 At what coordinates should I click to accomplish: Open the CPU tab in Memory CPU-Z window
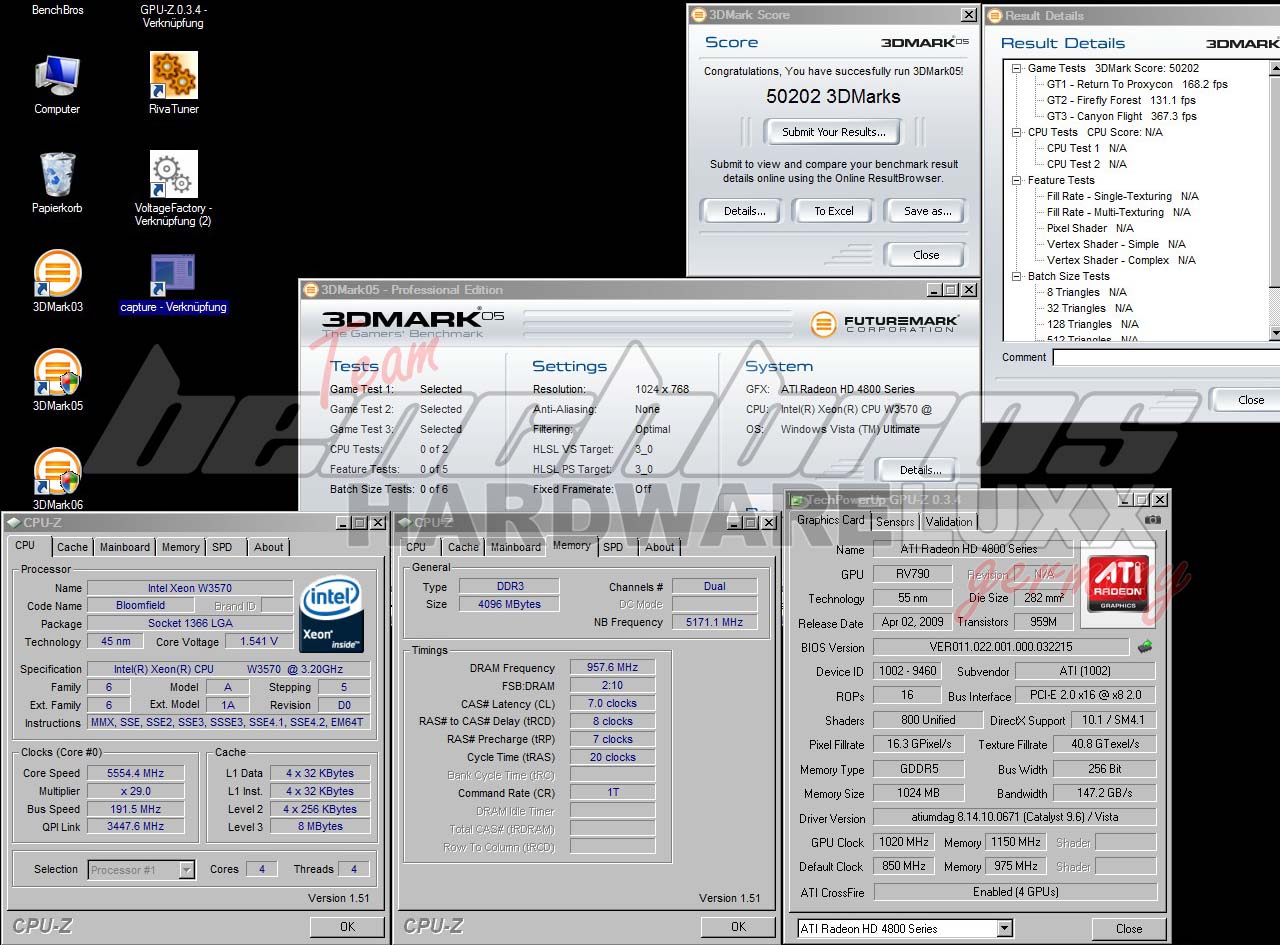416,547
